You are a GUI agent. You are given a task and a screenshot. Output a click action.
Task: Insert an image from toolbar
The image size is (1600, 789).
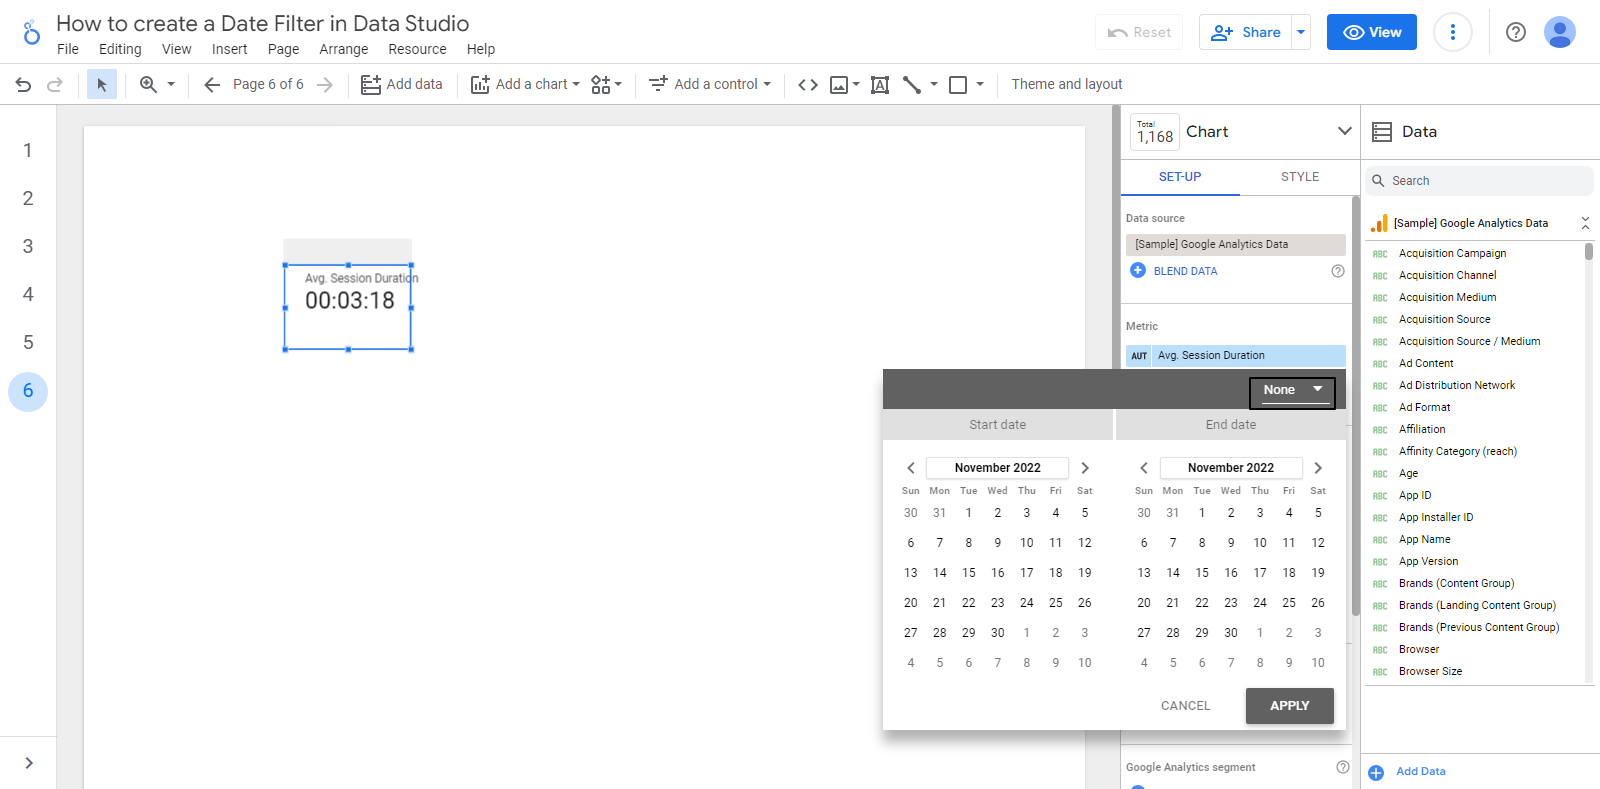pyautogui.click(x=839, y=85)
